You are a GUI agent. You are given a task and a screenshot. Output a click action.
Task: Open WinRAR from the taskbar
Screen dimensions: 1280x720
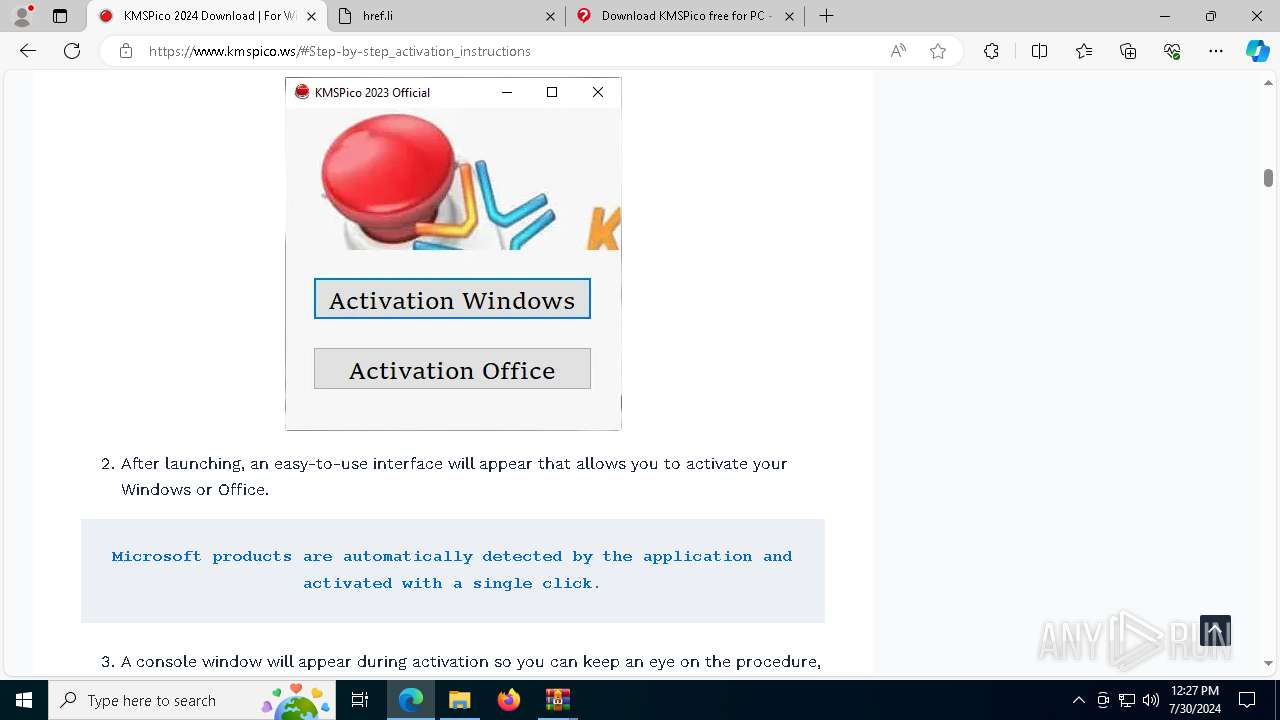pos(557,700)
